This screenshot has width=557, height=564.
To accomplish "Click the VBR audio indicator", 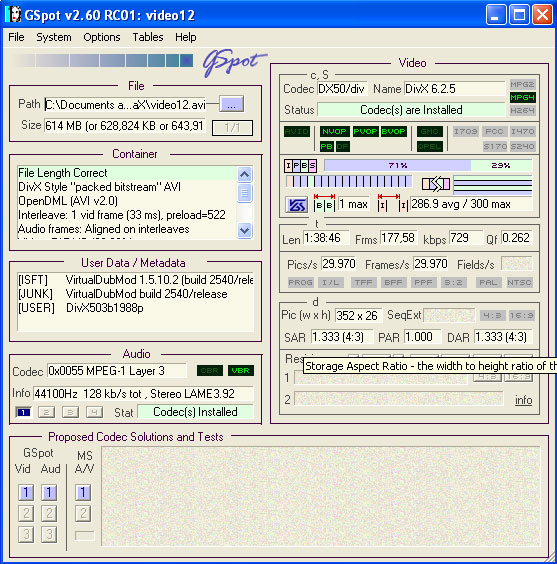I will pyautogui.click(x=241, y=370).
